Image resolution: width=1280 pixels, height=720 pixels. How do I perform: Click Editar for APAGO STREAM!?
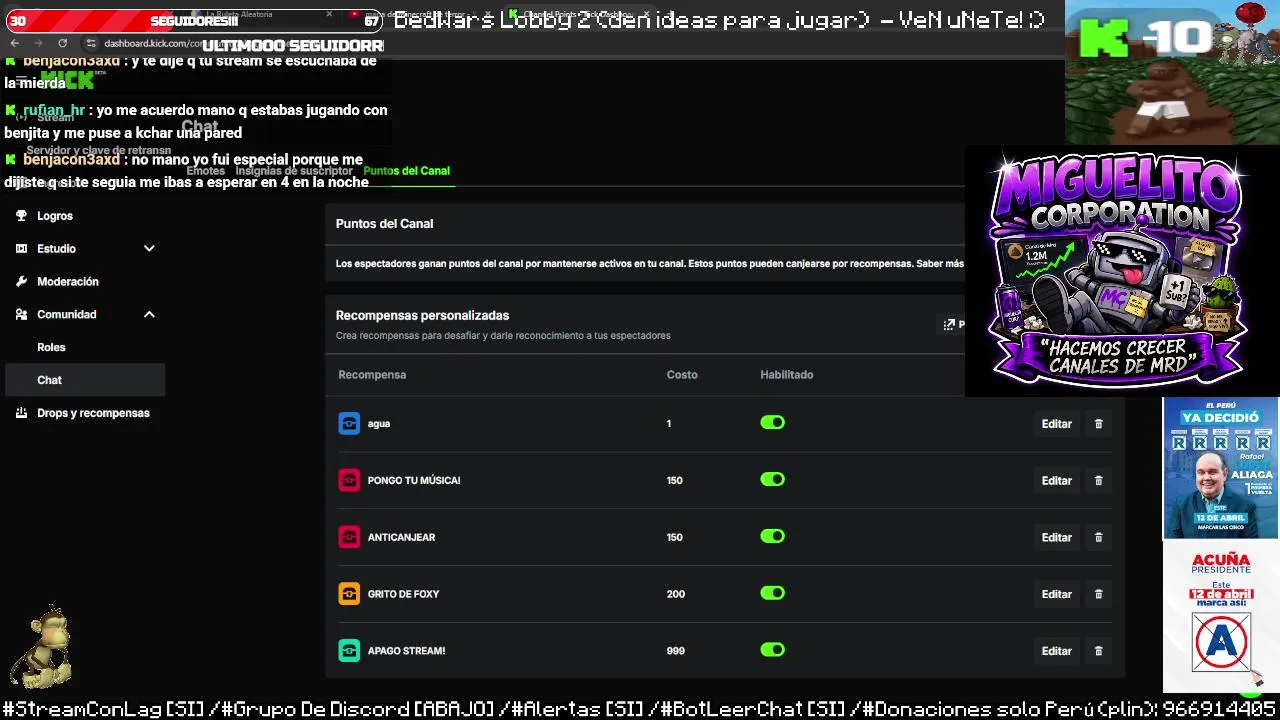click(1056, 651)
